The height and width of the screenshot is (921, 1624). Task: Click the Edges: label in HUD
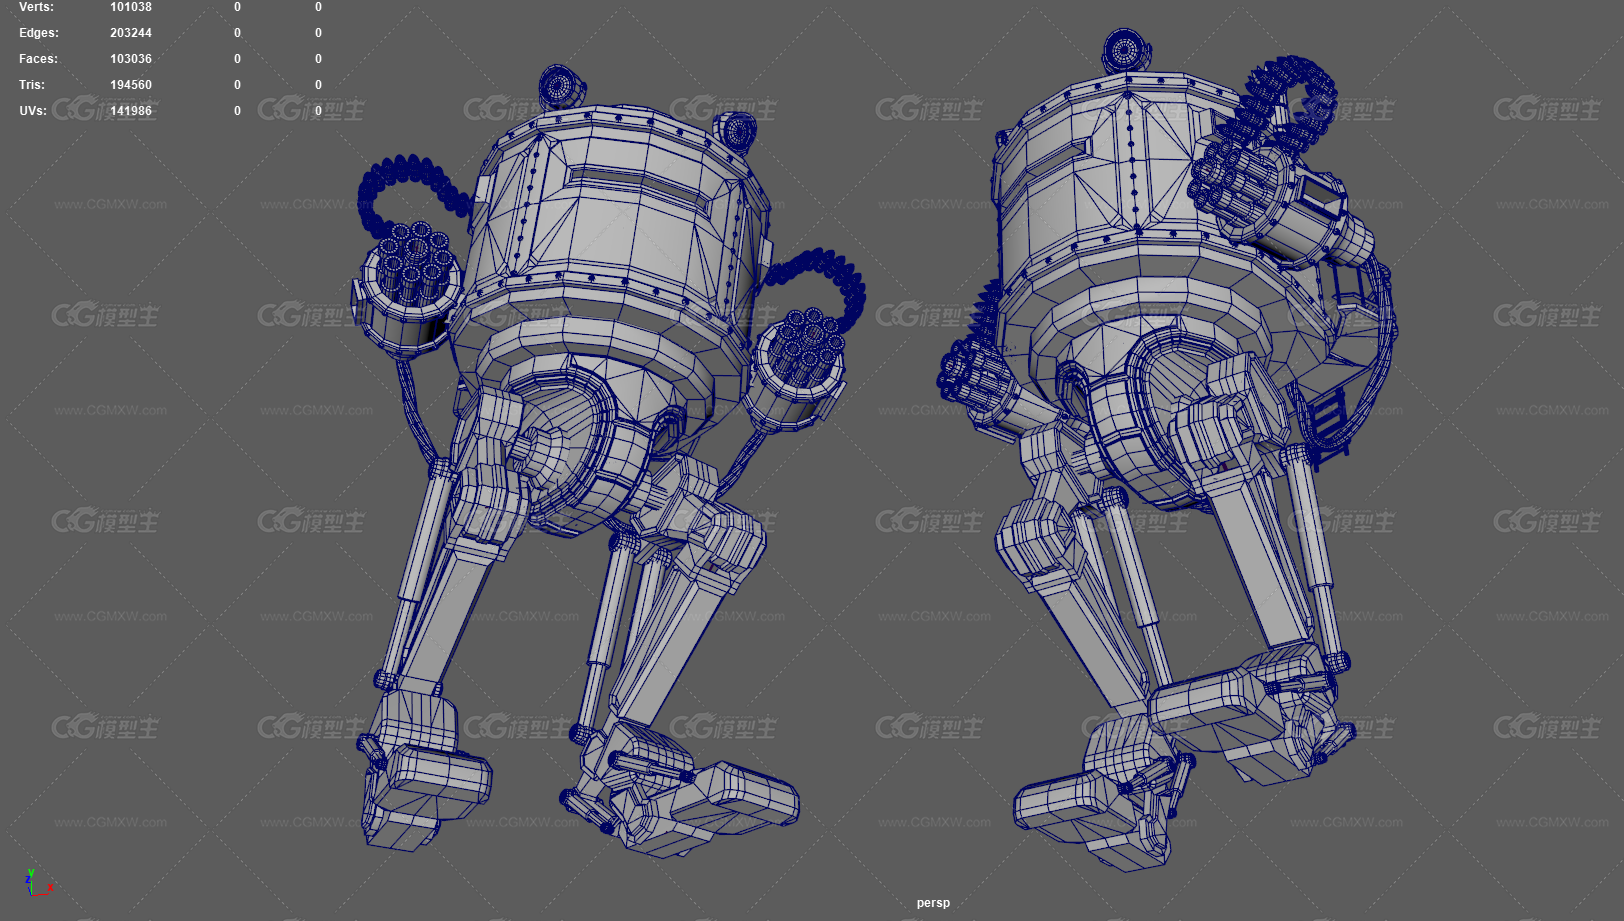[x=38, y=33]
